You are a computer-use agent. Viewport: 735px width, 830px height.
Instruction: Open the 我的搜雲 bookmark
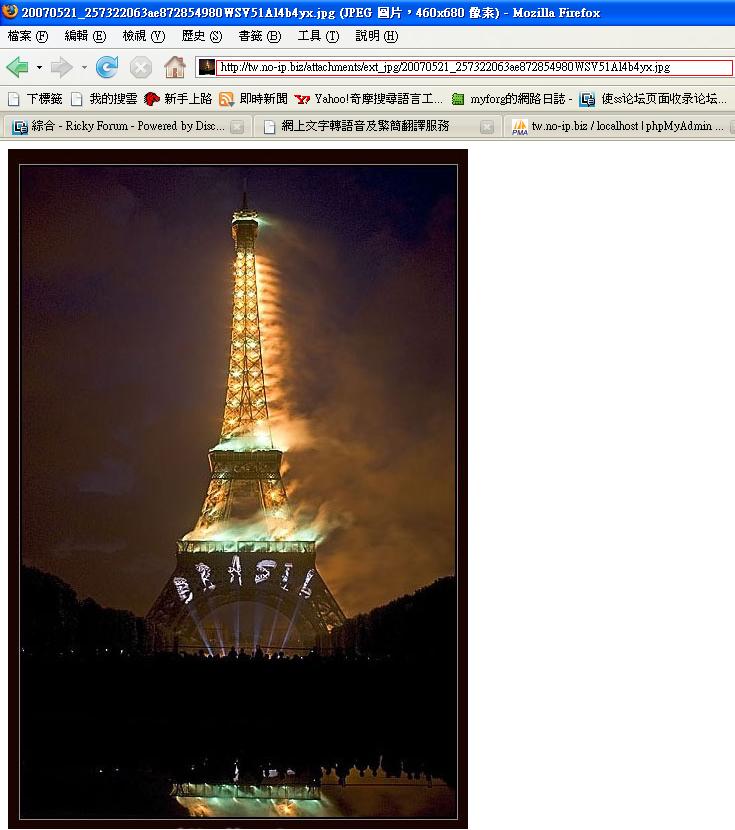104,99
